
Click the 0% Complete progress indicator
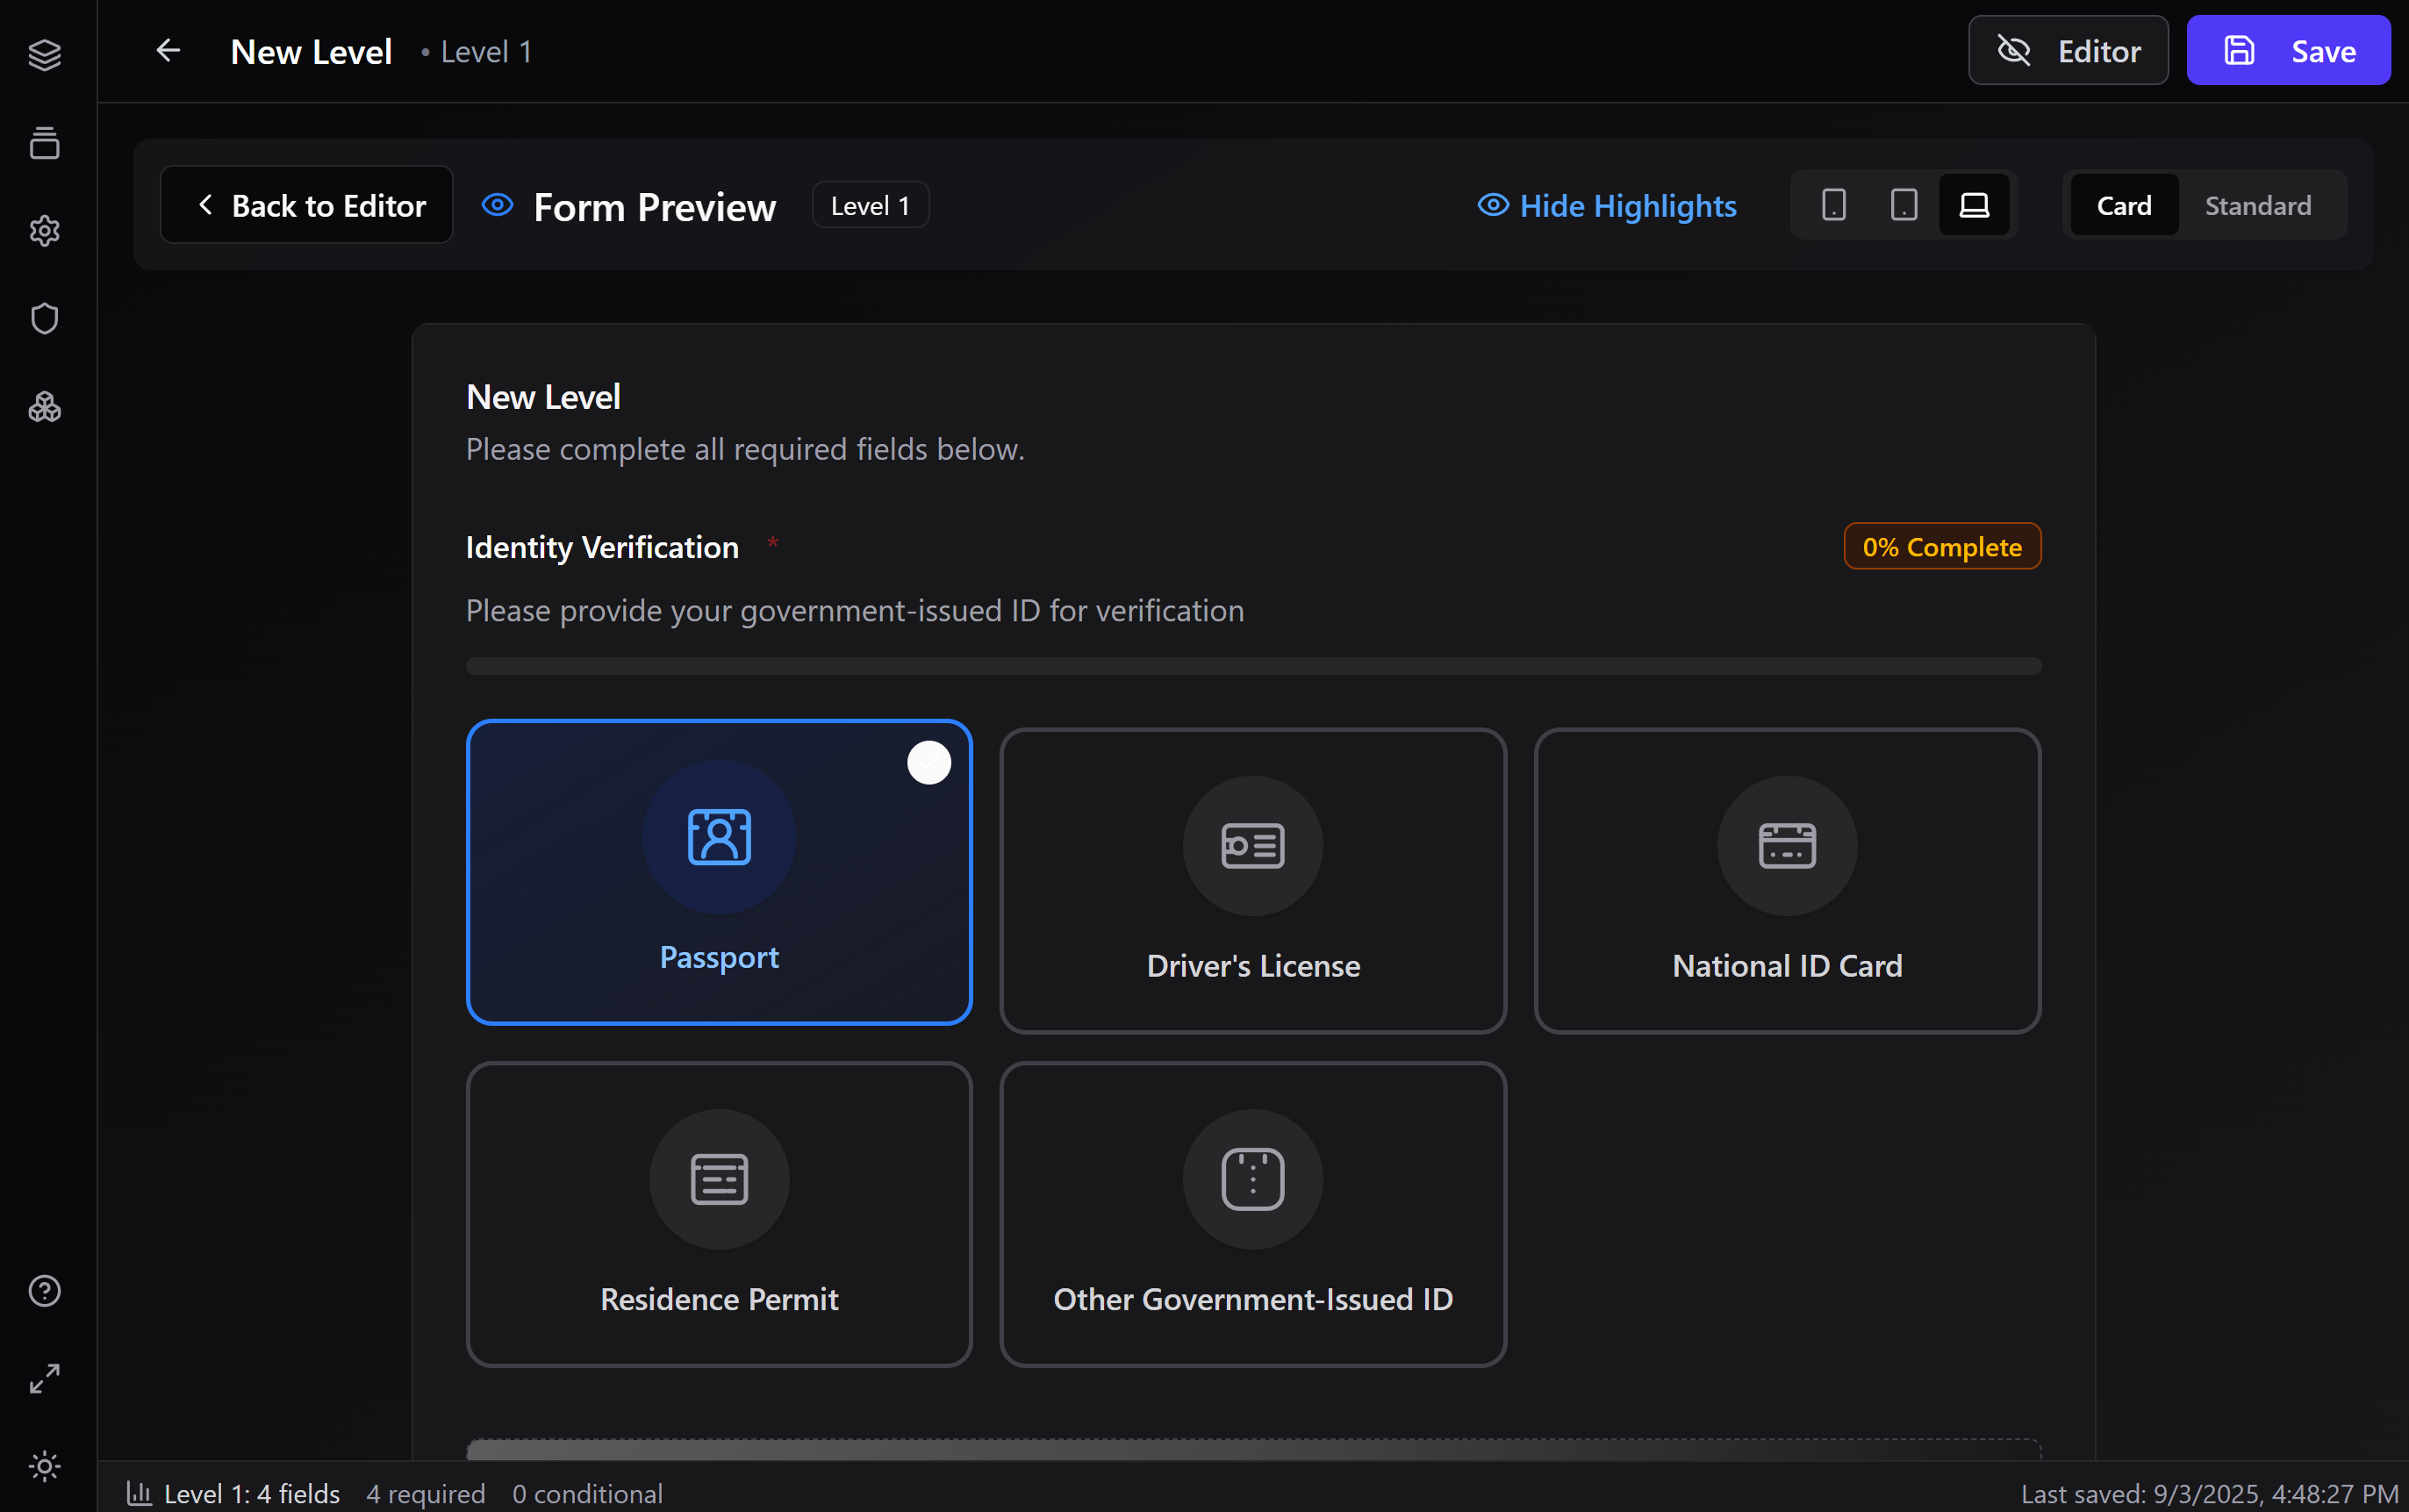[1941, 546]
